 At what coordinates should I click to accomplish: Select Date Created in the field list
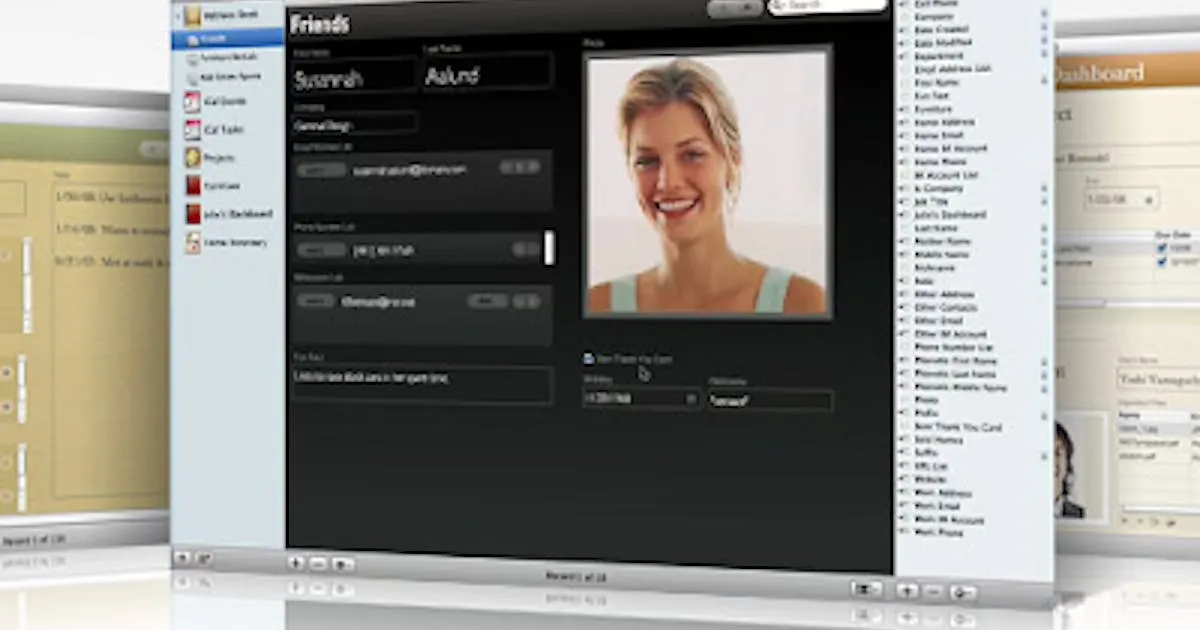click(942, 31)
